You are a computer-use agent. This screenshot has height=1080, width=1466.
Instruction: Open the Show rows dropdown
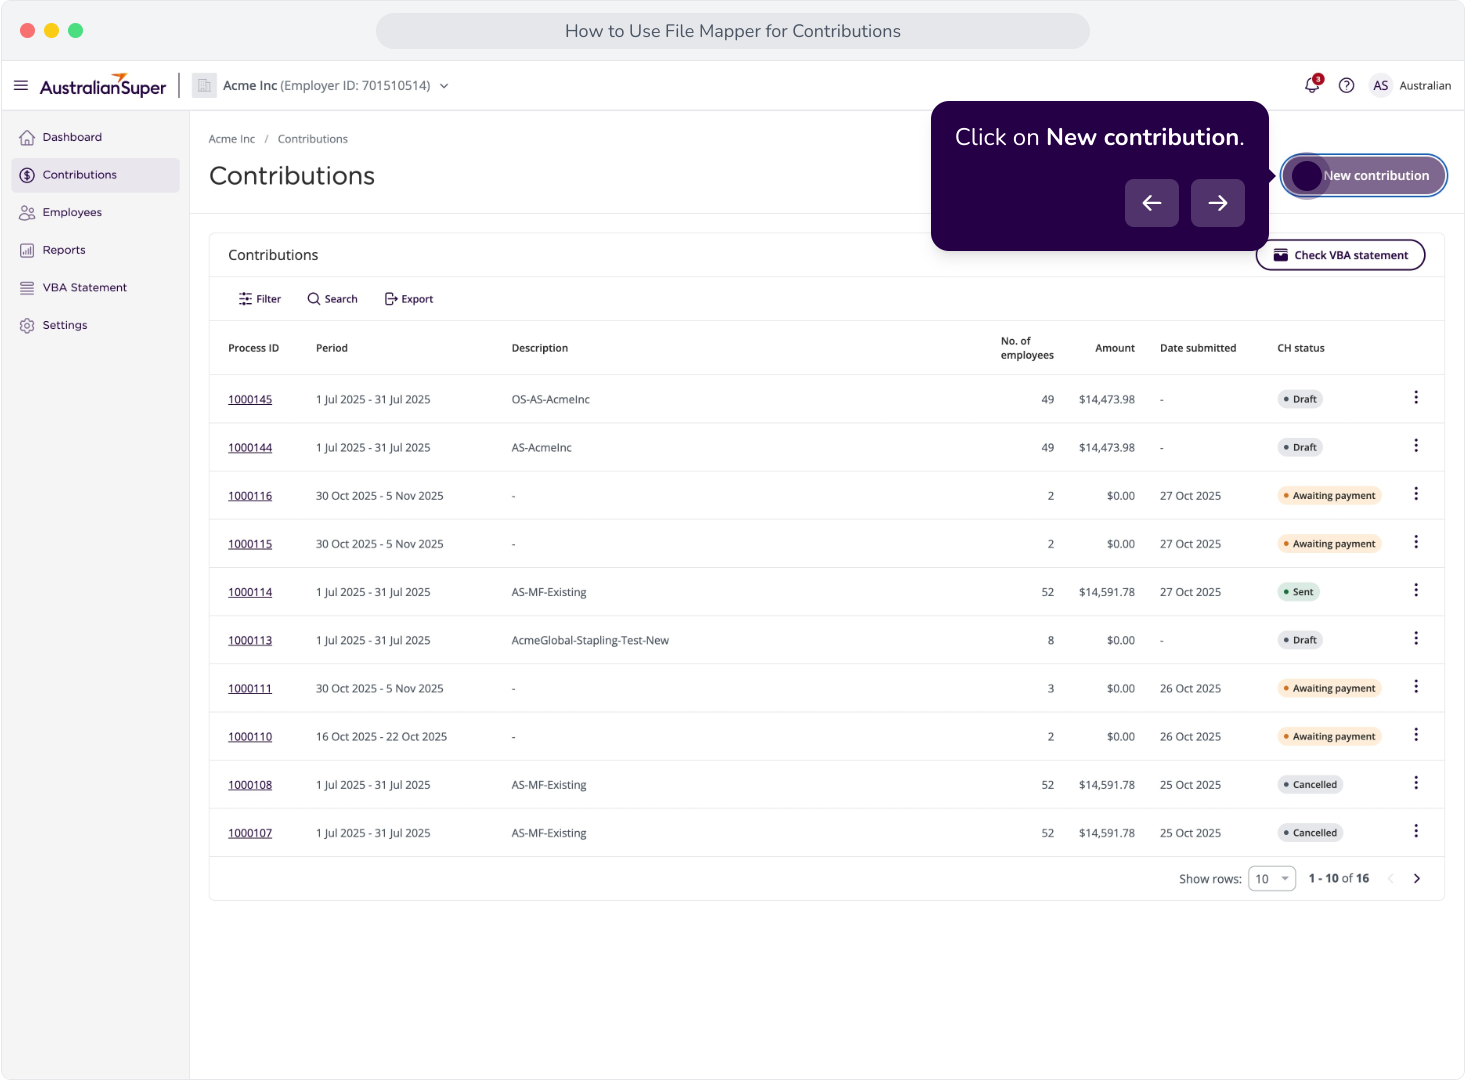click(x=1272, y=879)
